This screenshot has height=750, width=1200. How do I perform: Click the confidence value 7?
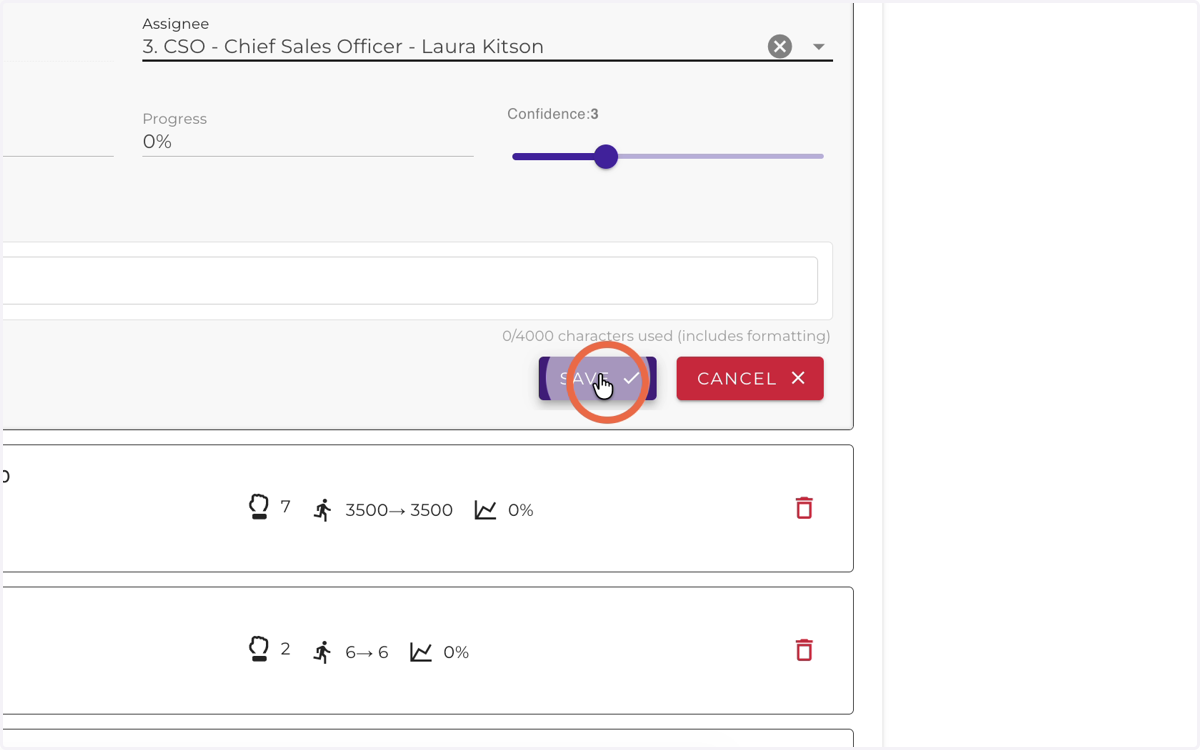[285, 507]
